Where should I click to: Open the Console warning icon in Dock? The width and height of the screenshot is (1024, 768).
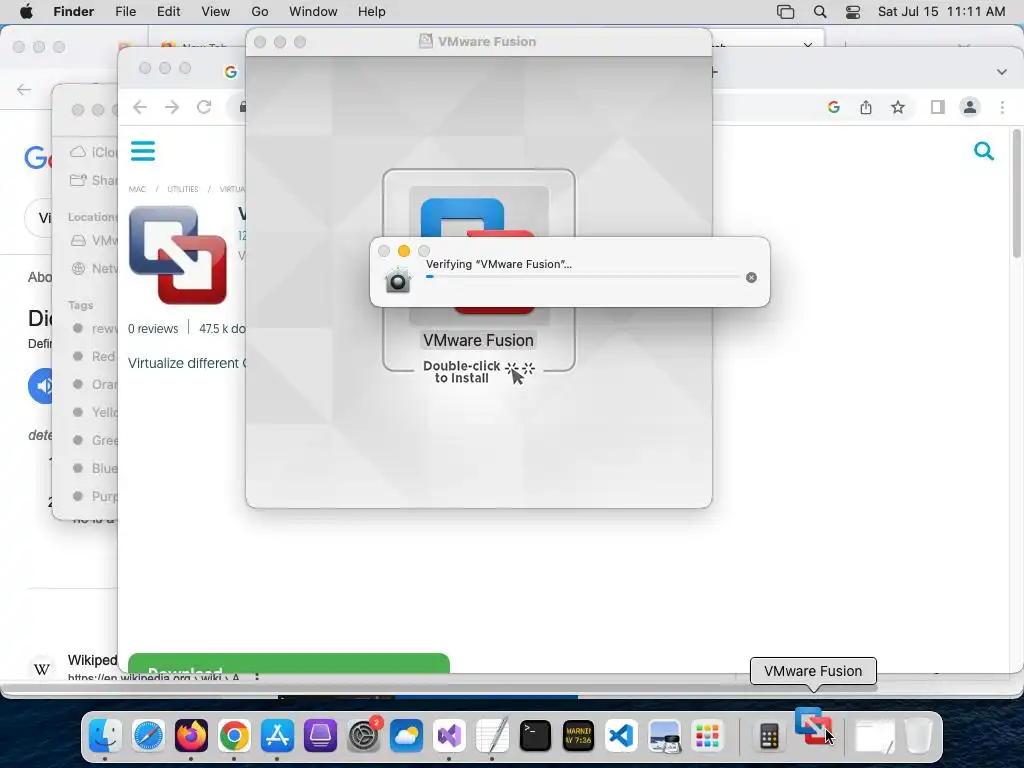click(x=578, y=736)
